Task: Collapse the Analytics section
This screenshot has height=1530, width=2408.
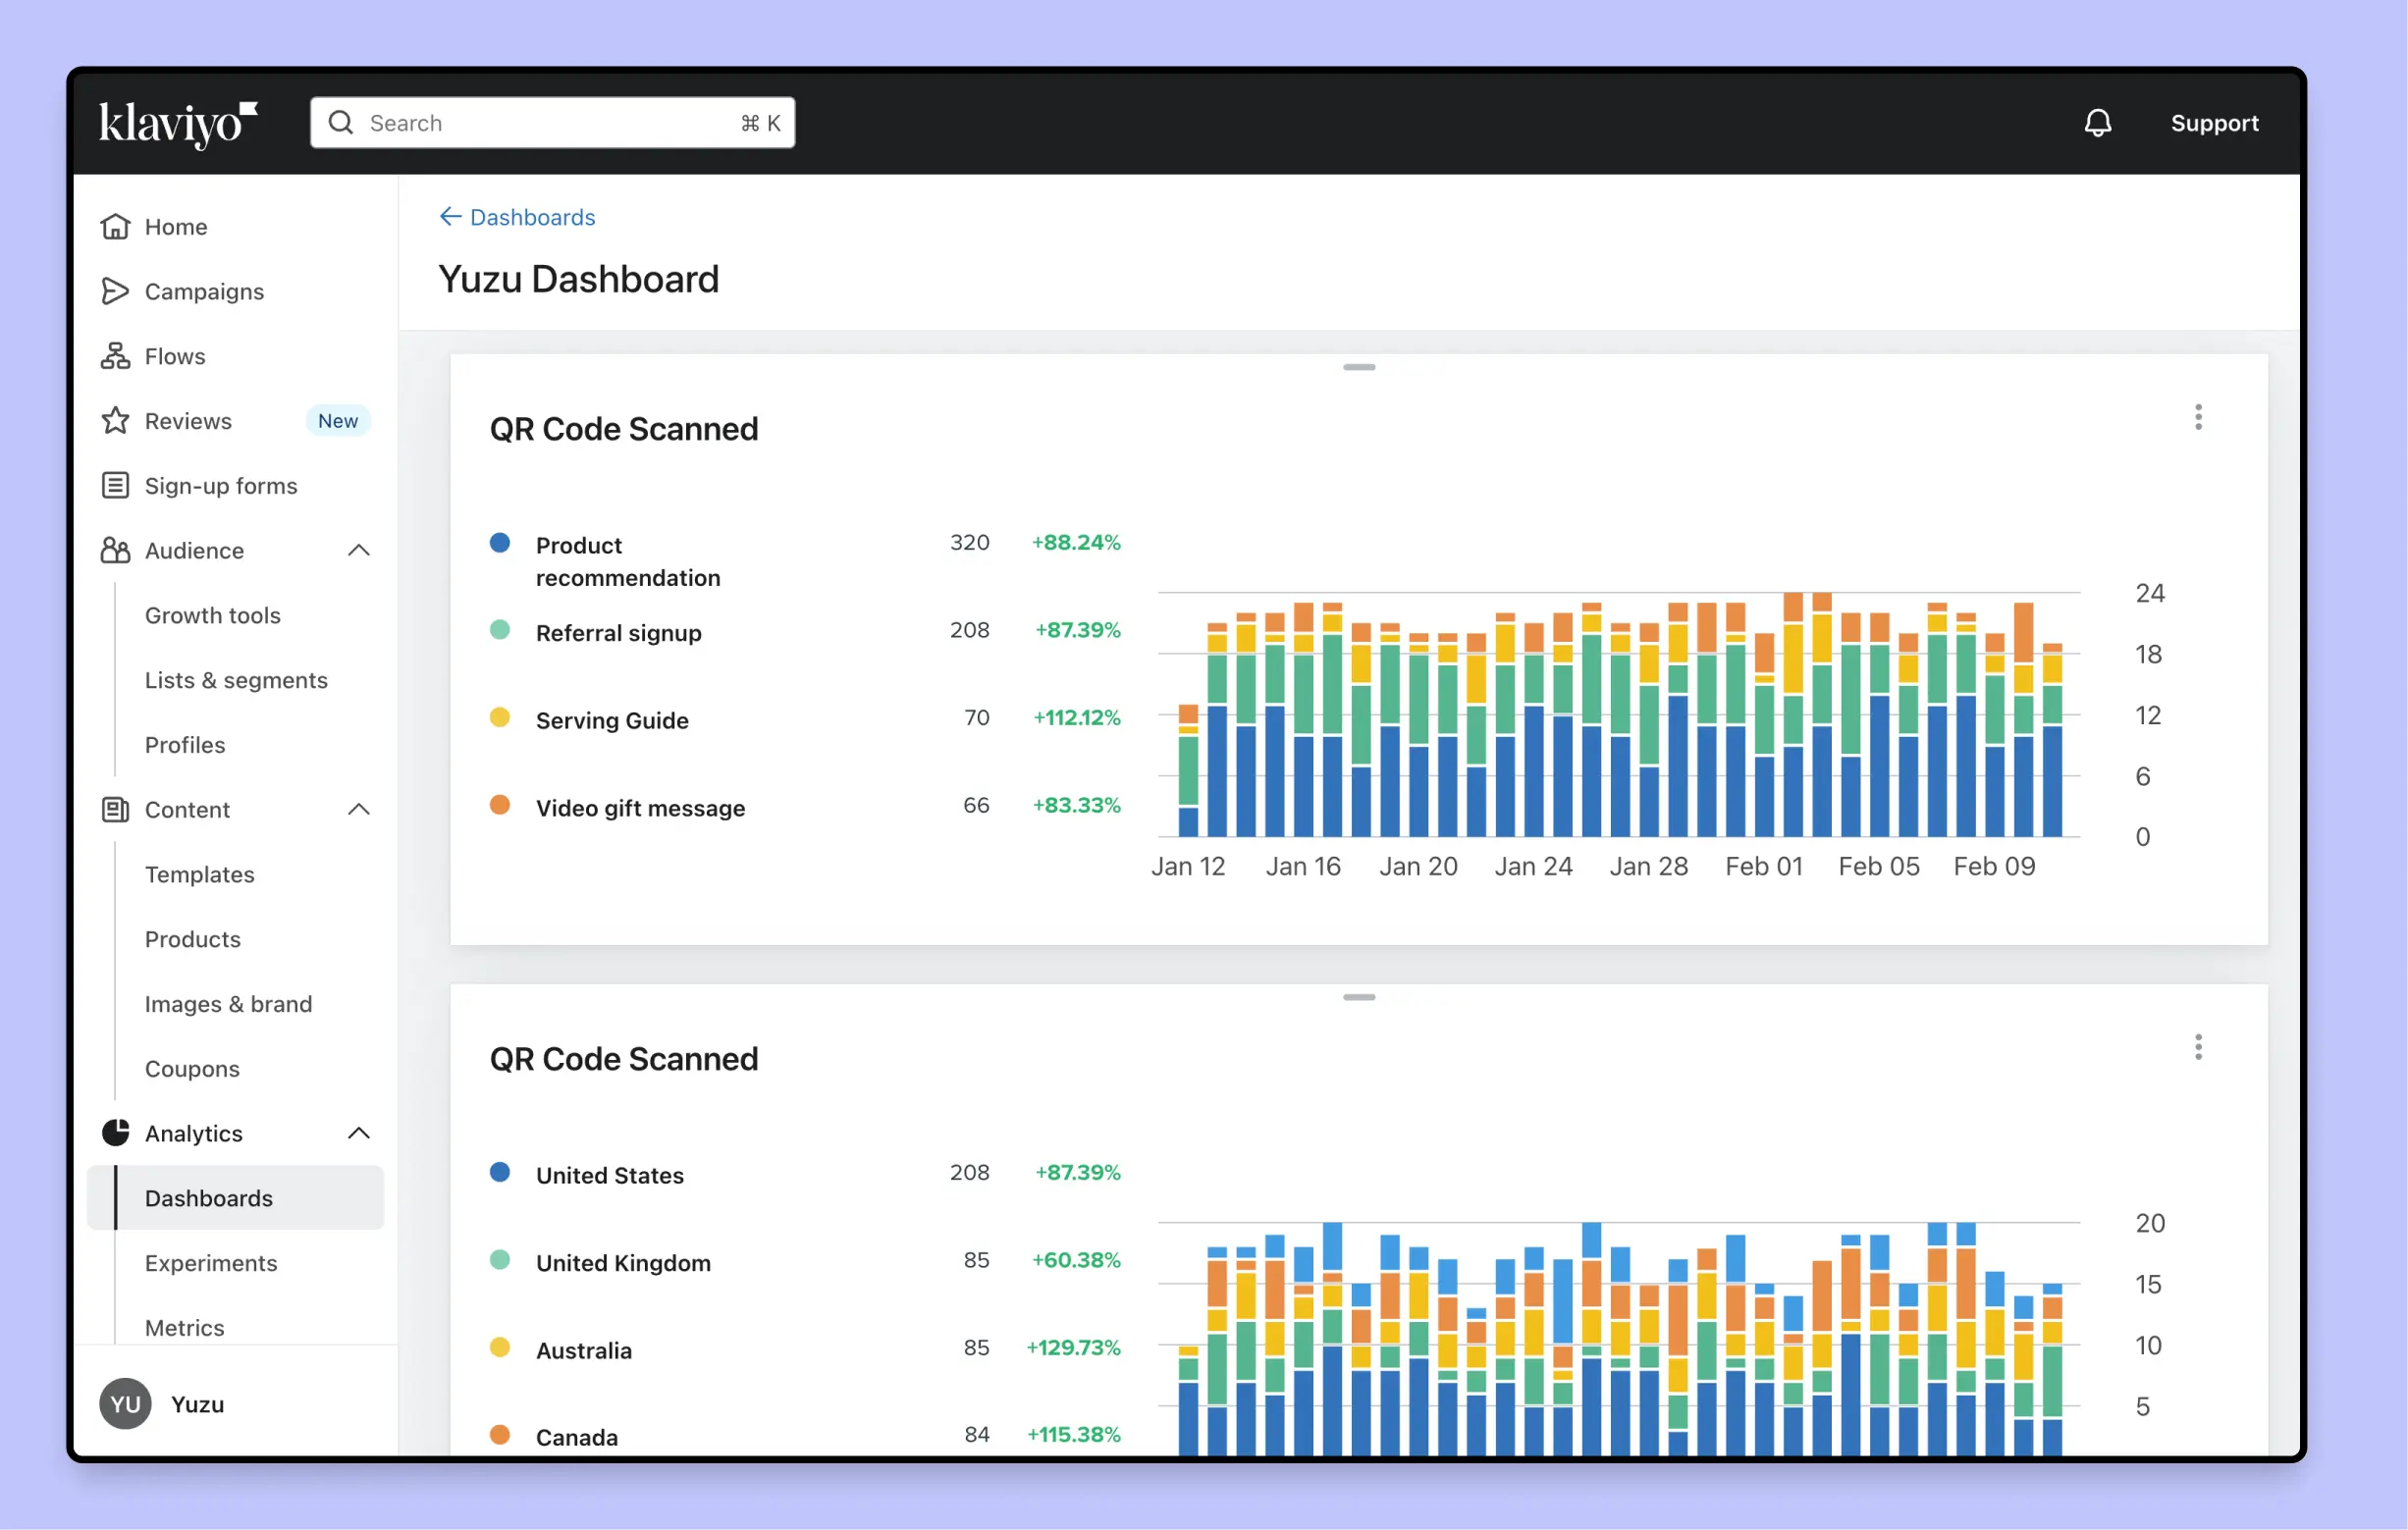Action: 359,1133
